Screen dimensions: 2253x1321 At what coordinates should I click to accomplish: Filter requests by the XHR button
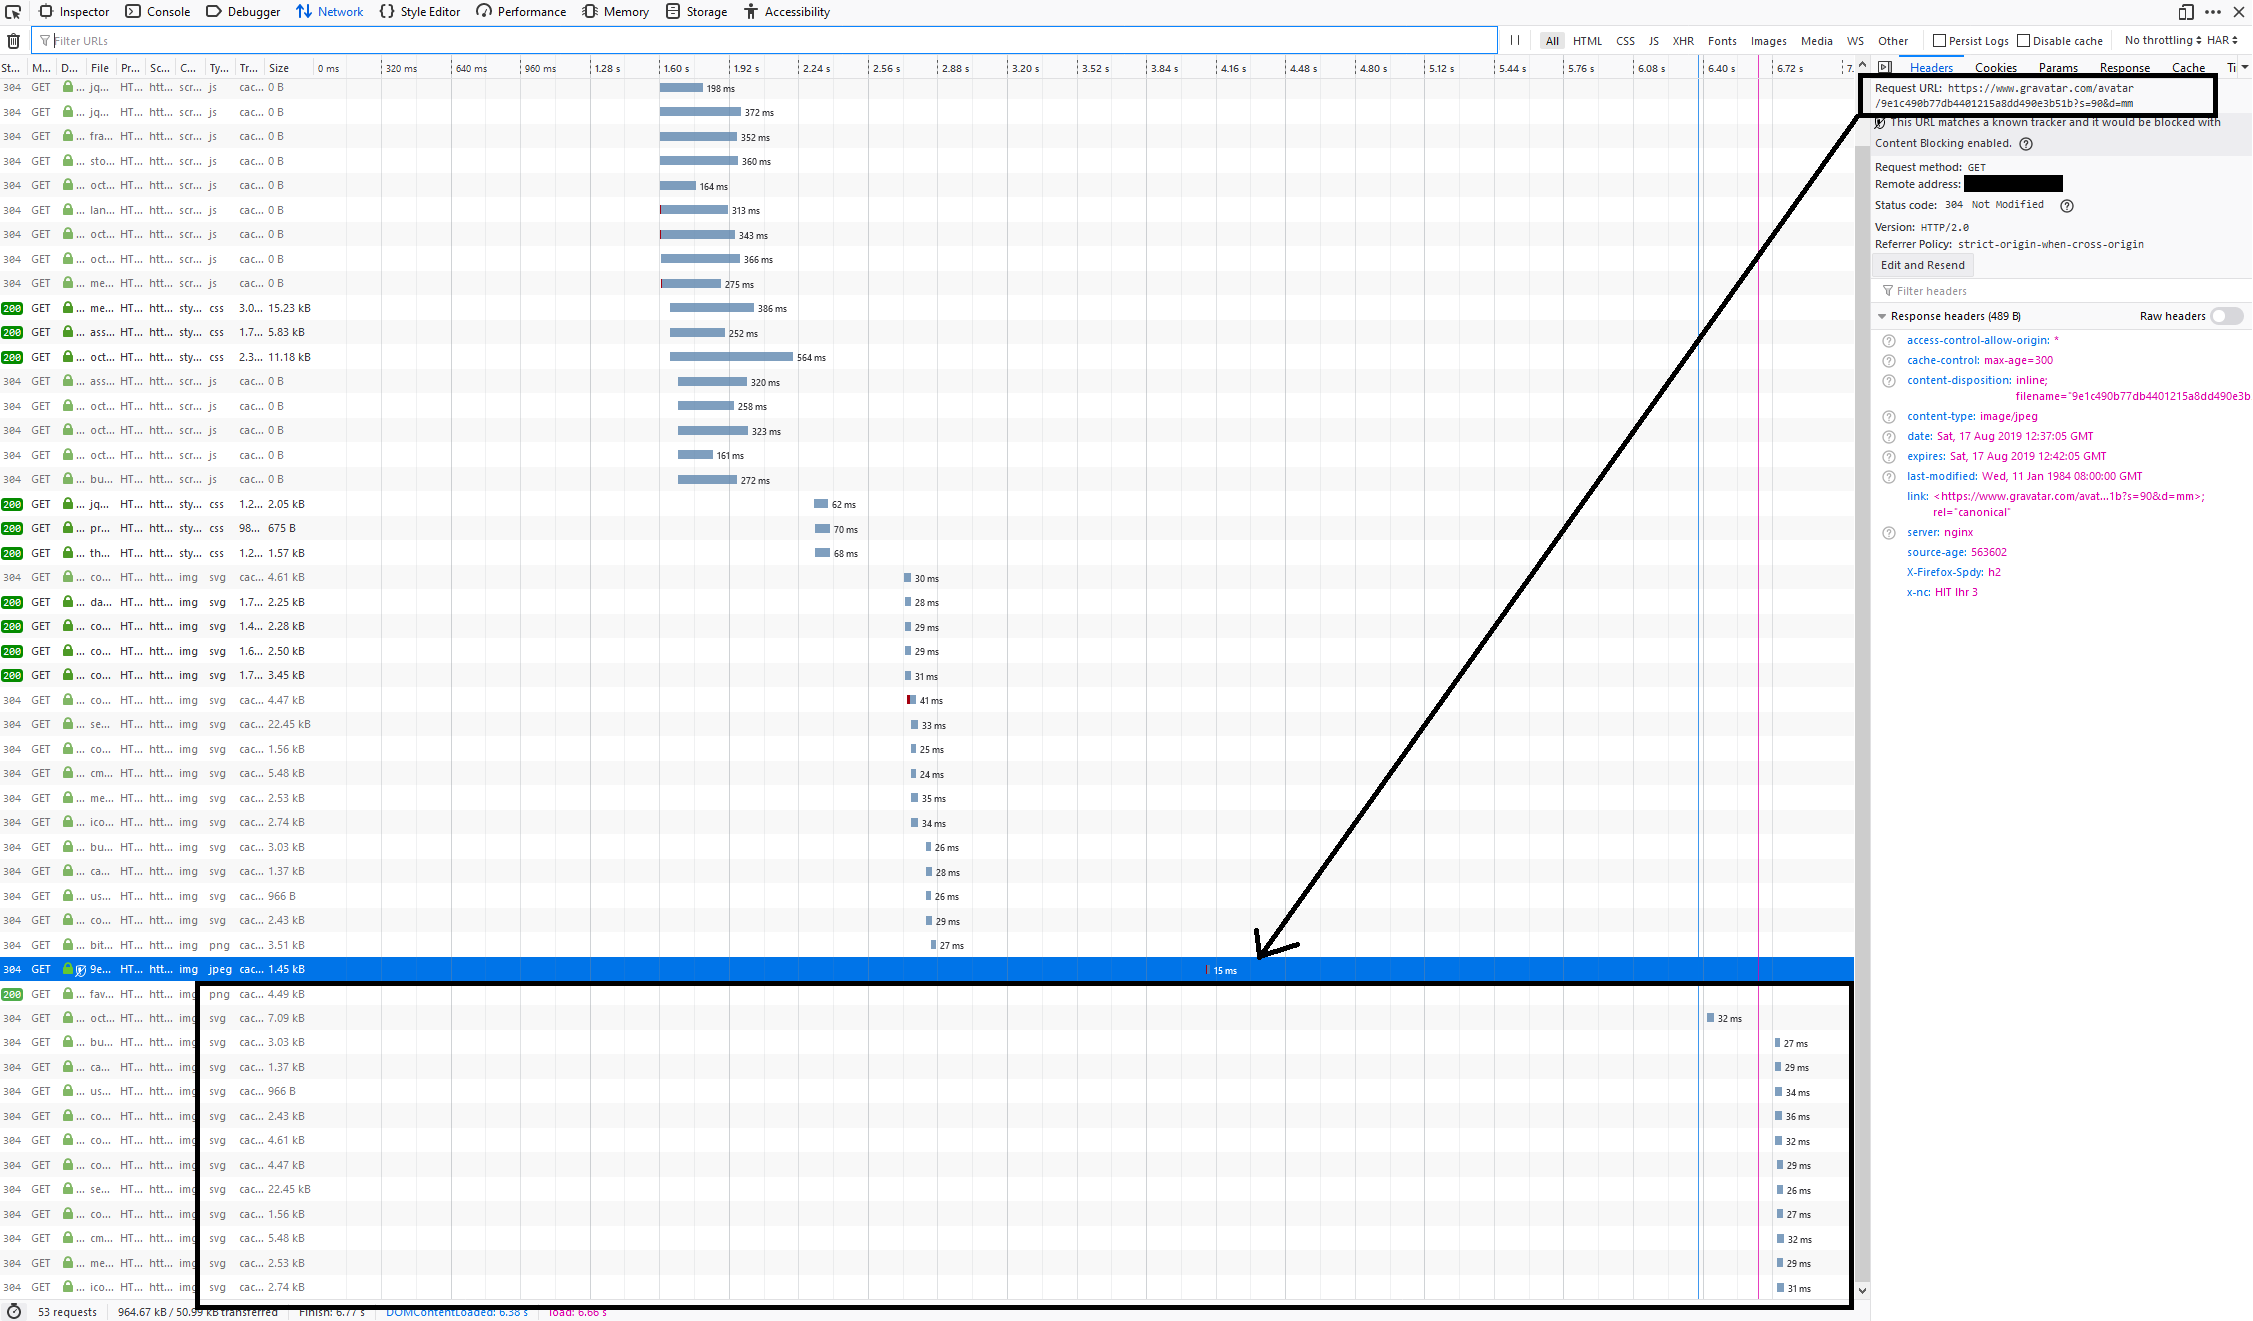pos(1683,41)
